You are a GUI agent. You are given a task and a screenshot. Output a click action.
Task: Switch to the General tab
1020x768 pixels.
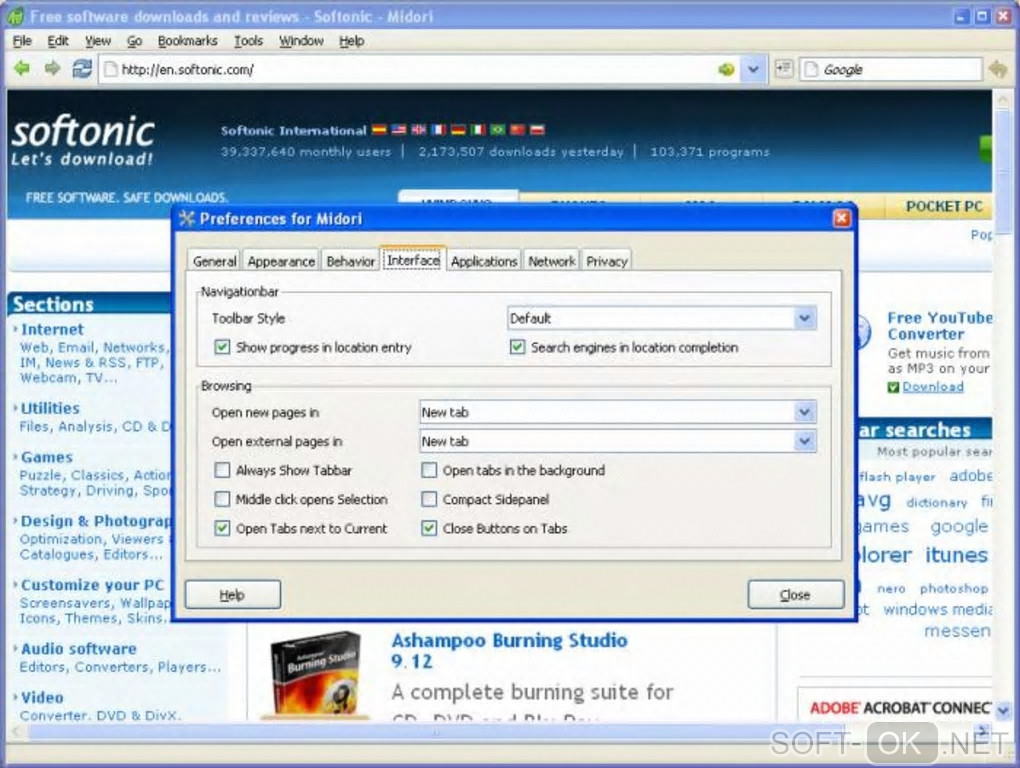(x=214, y=261)
